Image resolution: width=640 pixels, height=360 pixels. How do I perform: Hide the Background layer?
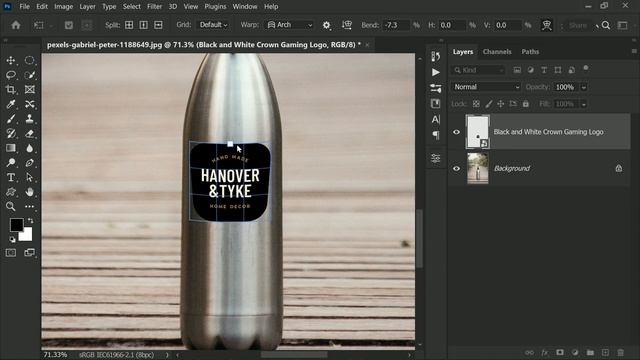point(456,169)
